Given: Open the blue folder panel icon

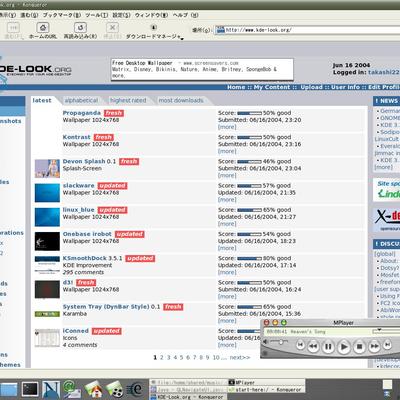Looking at the screenshot, I should [x=8, y=390].
